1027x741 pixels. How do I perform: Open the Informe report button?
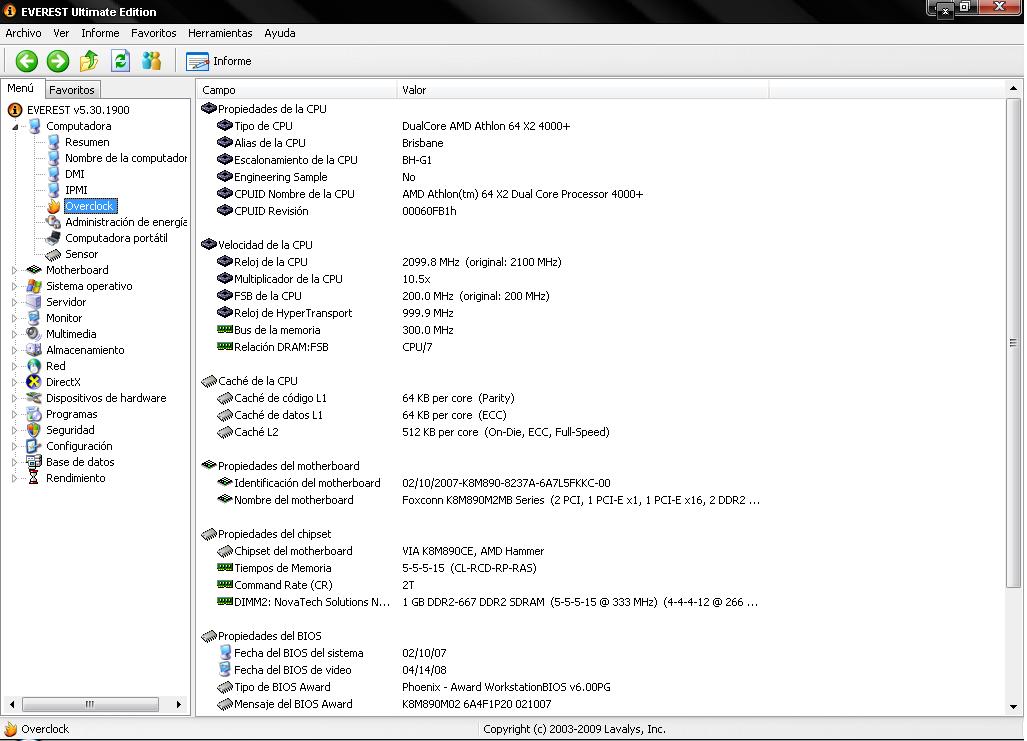pos(219,61)
